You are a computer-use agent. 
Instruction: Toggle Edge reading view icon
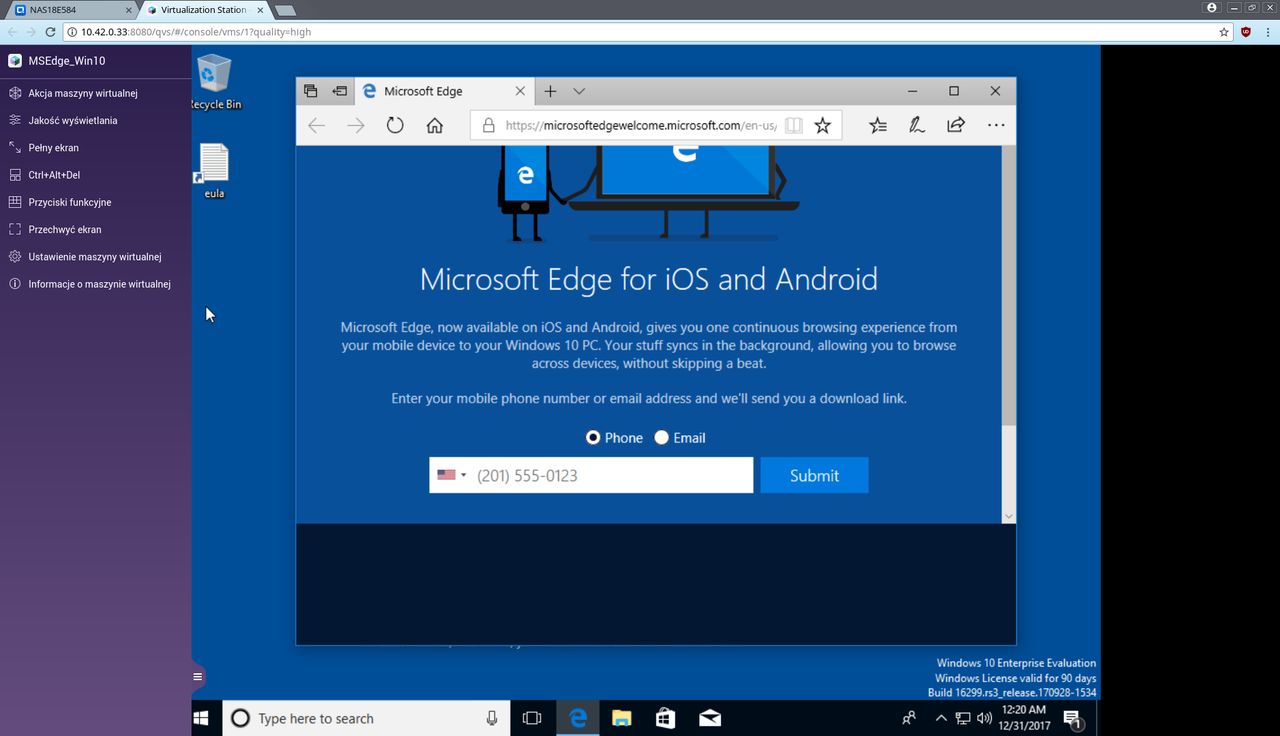[x=793, y=126]
